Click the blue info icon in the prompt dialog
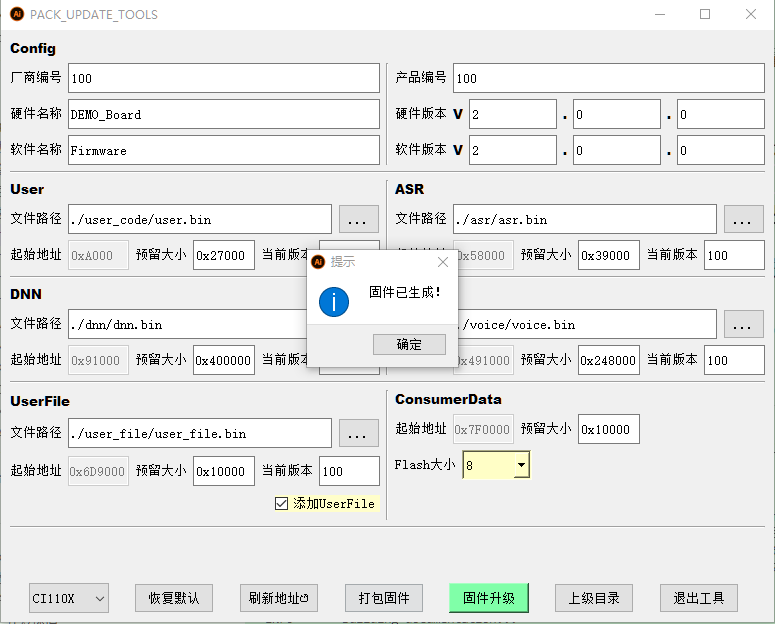The image size is (775, 624). pos(334,302)
